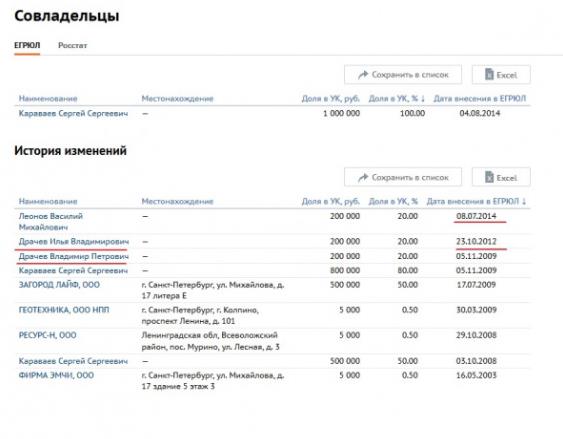Switch to the ЕГРЮЛ tab
The width and height of the screenshot is (563, 439).
click(x=27, y=46)
